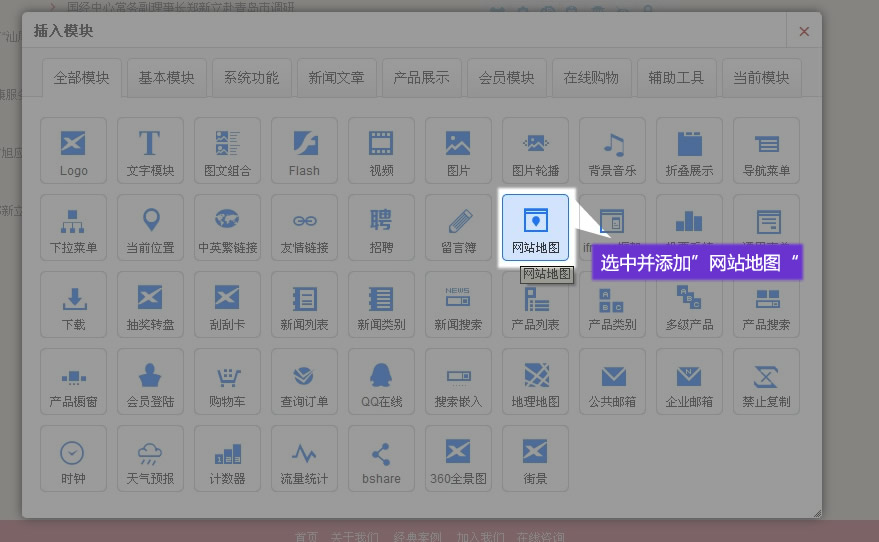Pick the 图片轮播 image carousel module
The height and width of the screenshot is (542, 879).
[x=535, y=150]
